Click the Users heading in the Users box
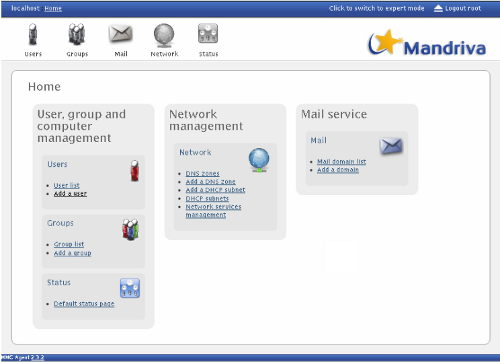Viewport: 500px width, 362px height. click(x=57, y=164)
